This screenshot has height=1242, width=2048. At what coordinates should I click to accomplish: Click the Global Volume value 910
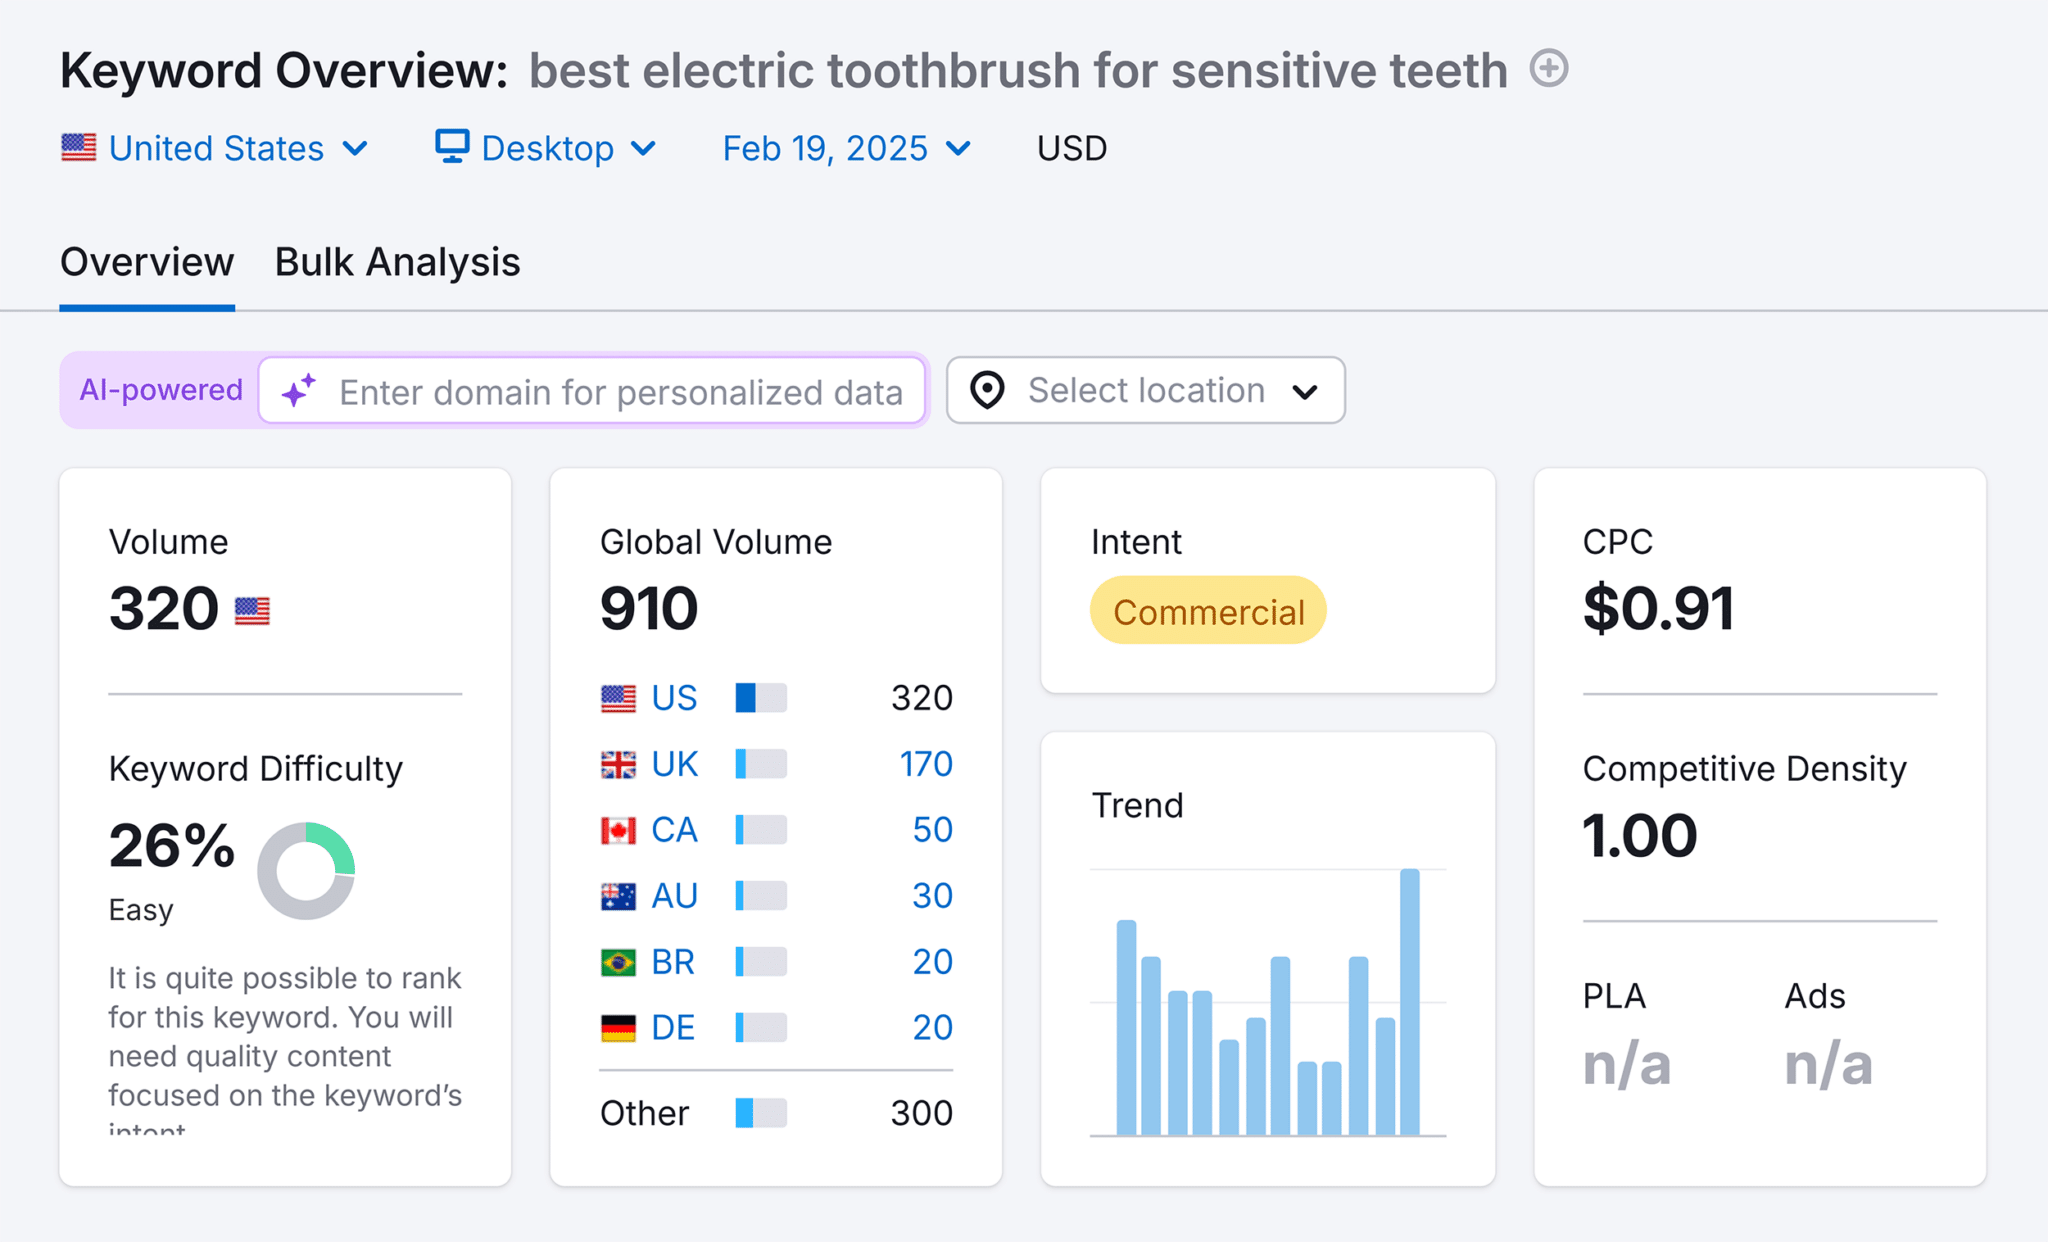[x=649, y=608]
